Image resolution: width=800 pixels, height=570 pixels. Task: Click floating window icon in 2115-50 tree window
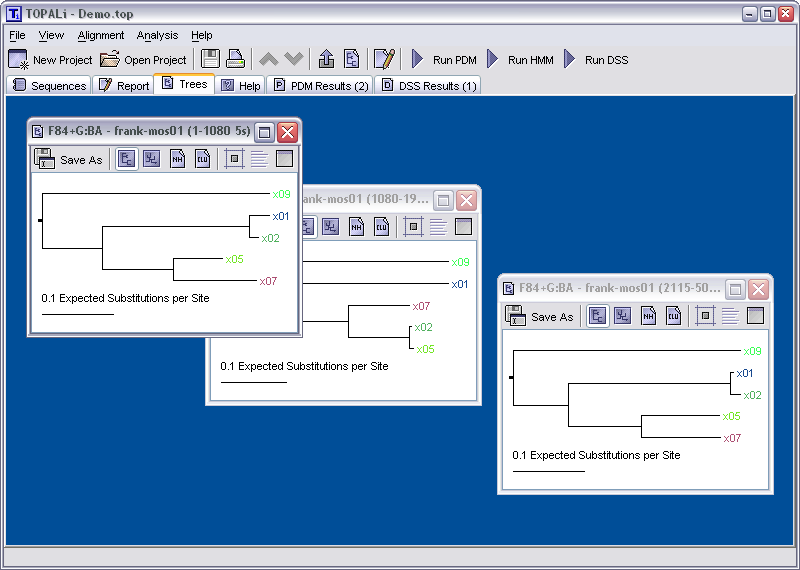point(755,316)
